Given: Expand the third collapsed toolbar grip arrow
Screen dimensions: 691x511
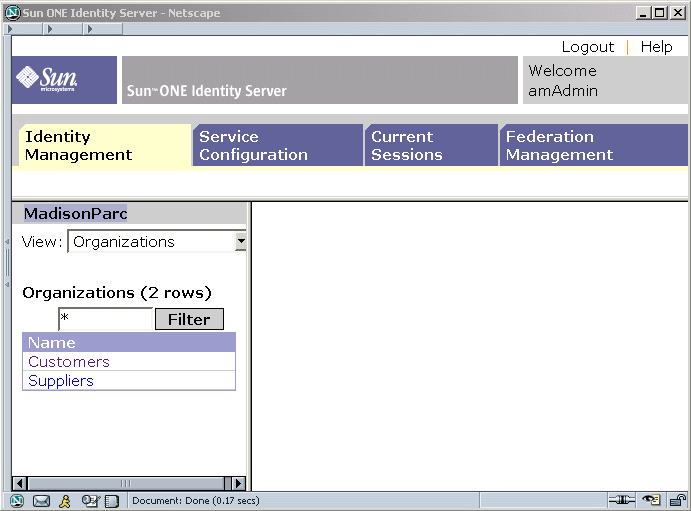Looking at the screenshot, I should [x=90, y=29].
